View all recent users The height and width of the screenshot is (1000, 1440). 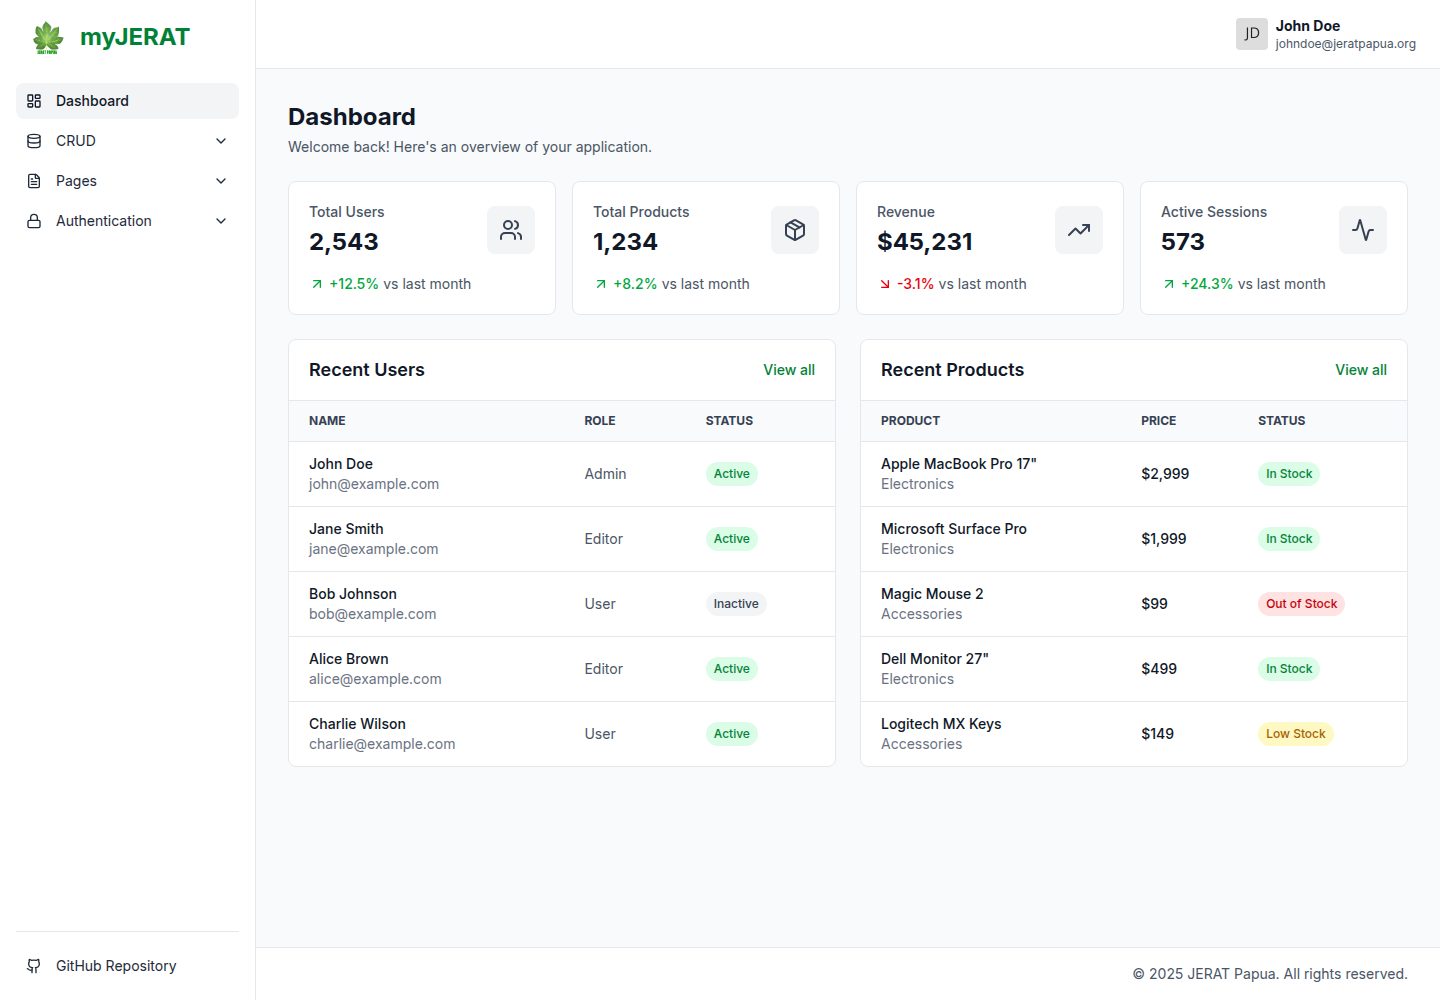(789, 370)
